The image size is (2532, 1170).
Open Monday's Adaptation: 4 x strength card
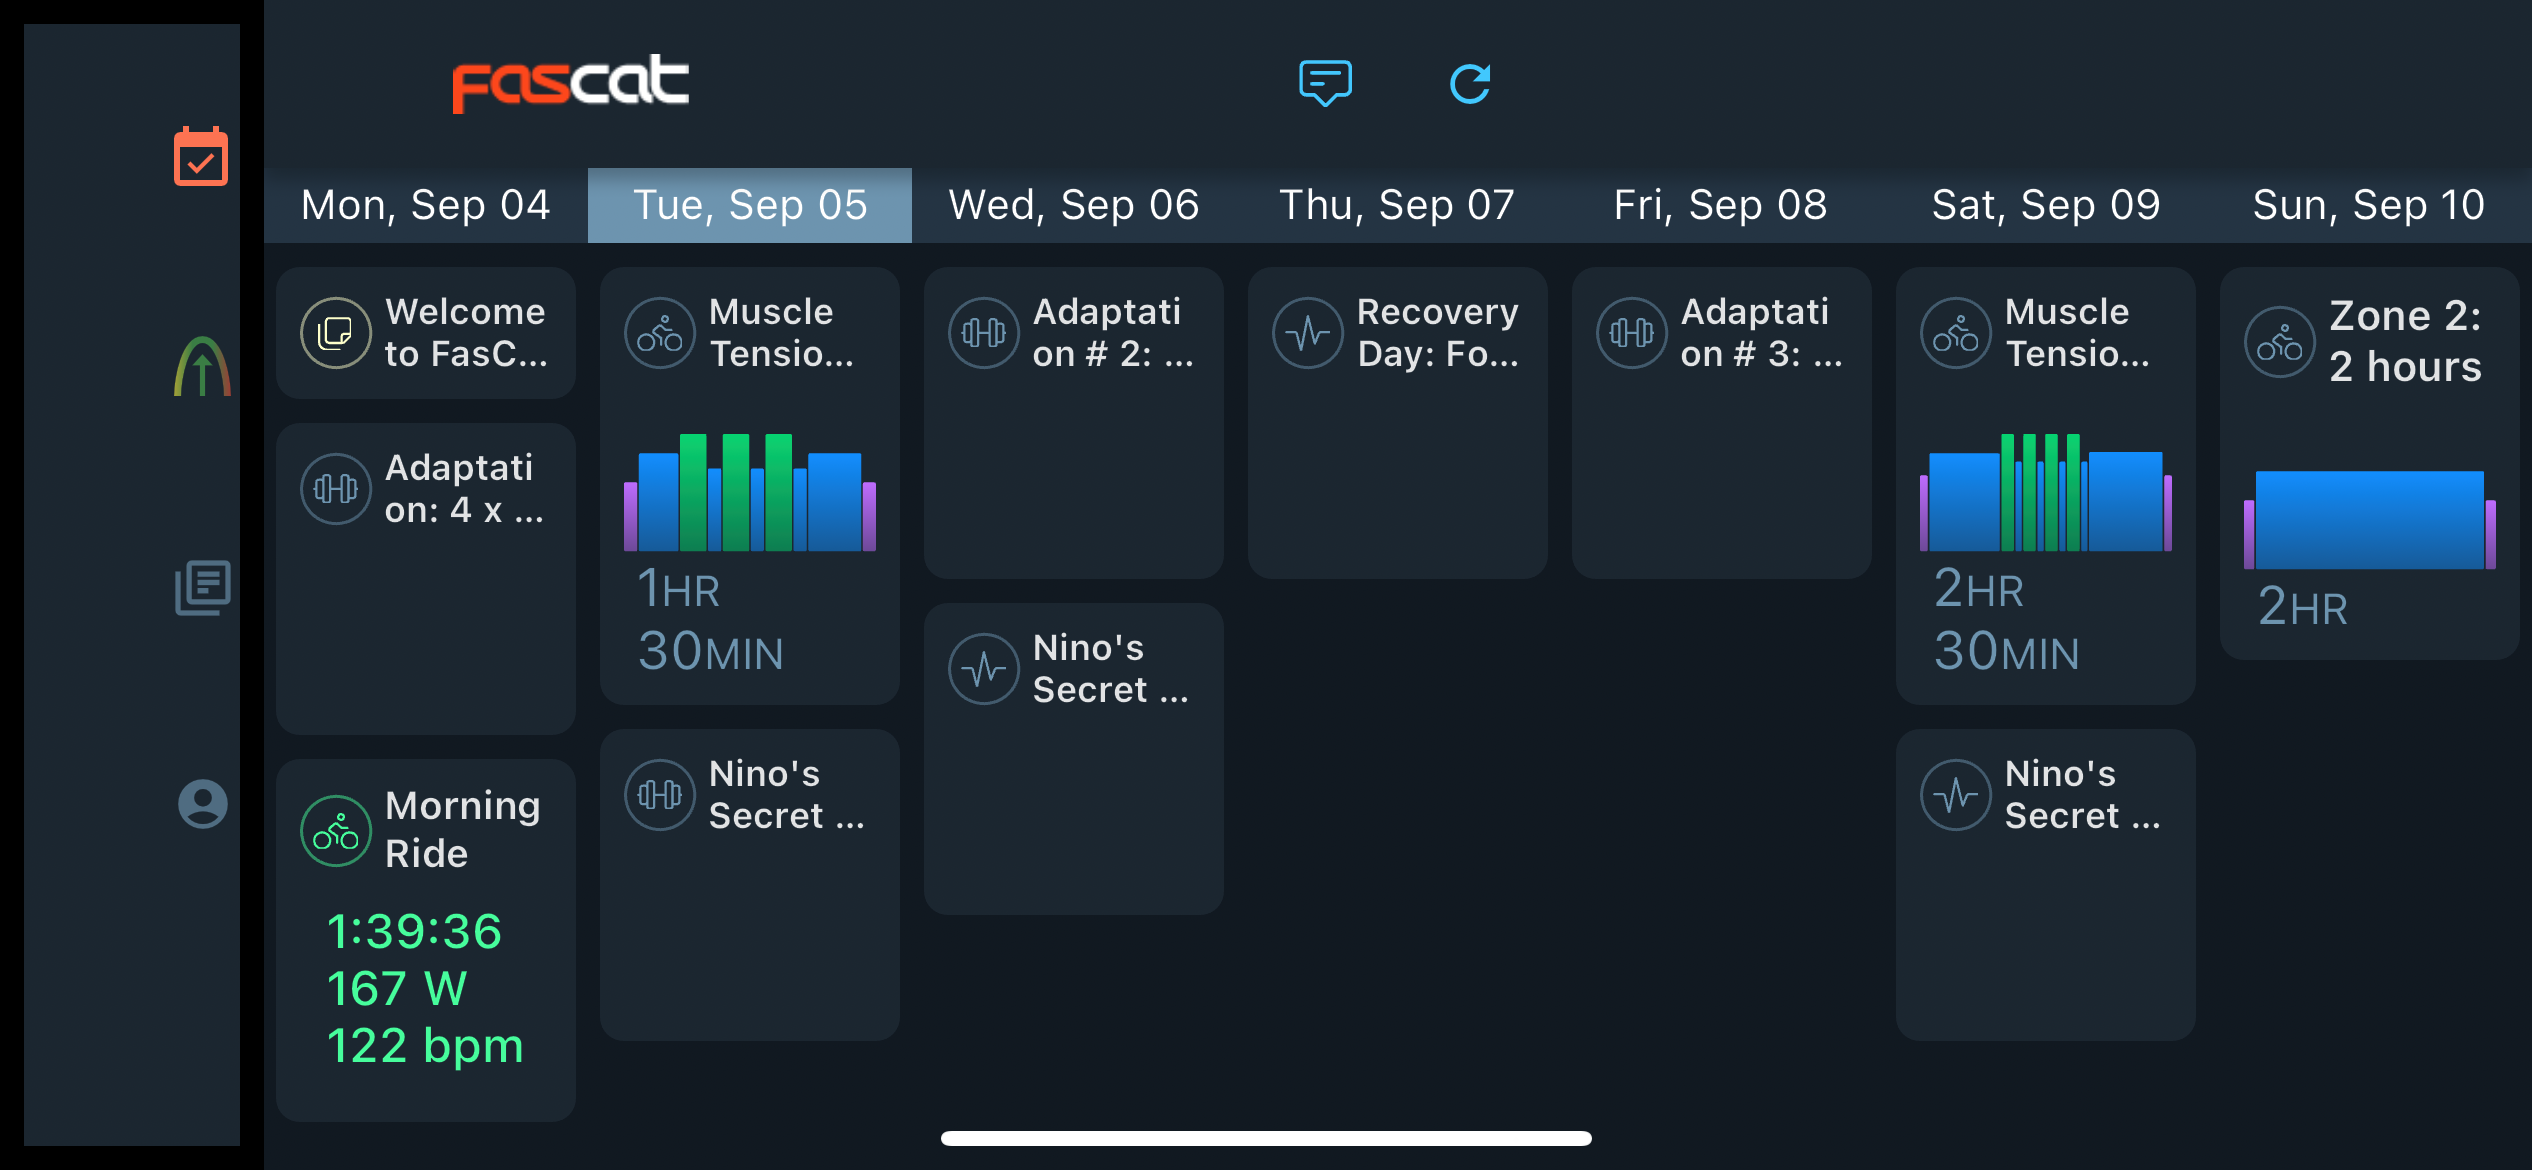pos(426,578)
